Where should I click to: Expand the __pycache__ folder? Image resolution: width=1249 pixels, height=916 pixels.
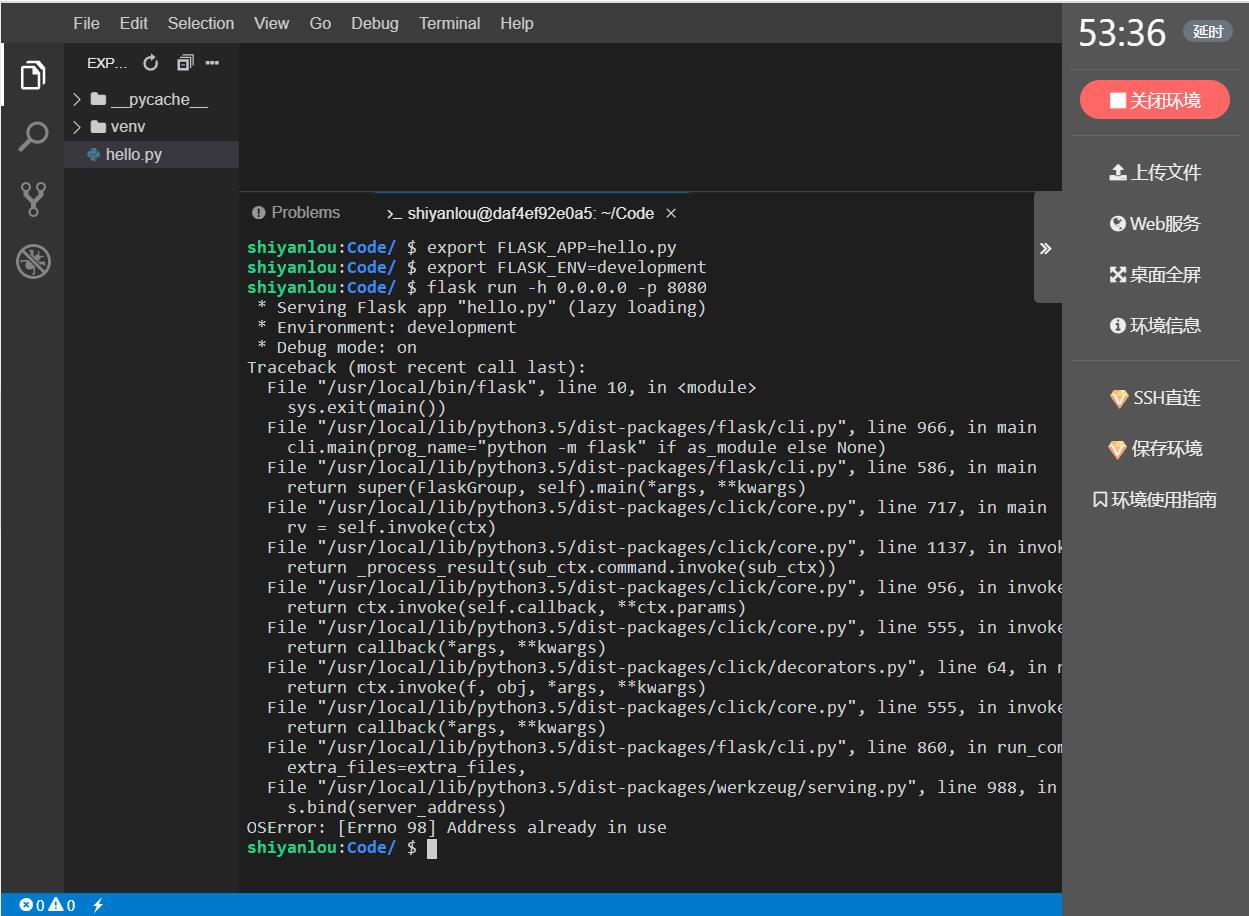click(148, 99)
